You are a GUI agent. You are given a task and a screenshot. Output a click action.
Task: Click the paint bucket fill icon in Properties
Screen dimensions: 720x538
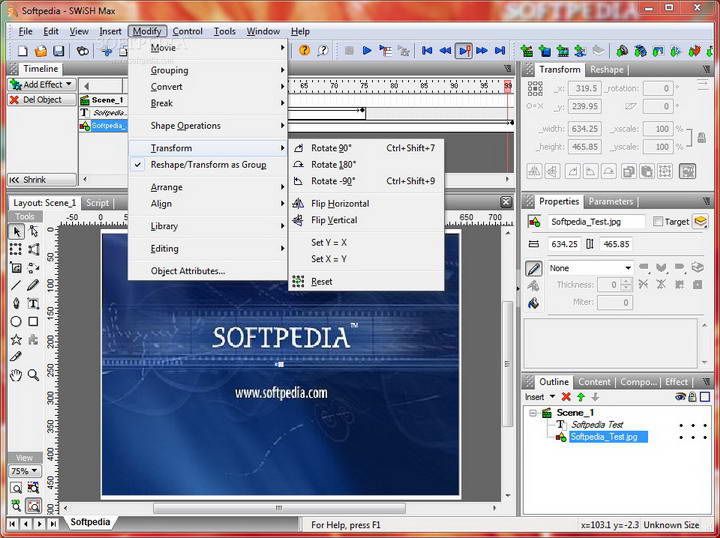[x=534, y=303]
